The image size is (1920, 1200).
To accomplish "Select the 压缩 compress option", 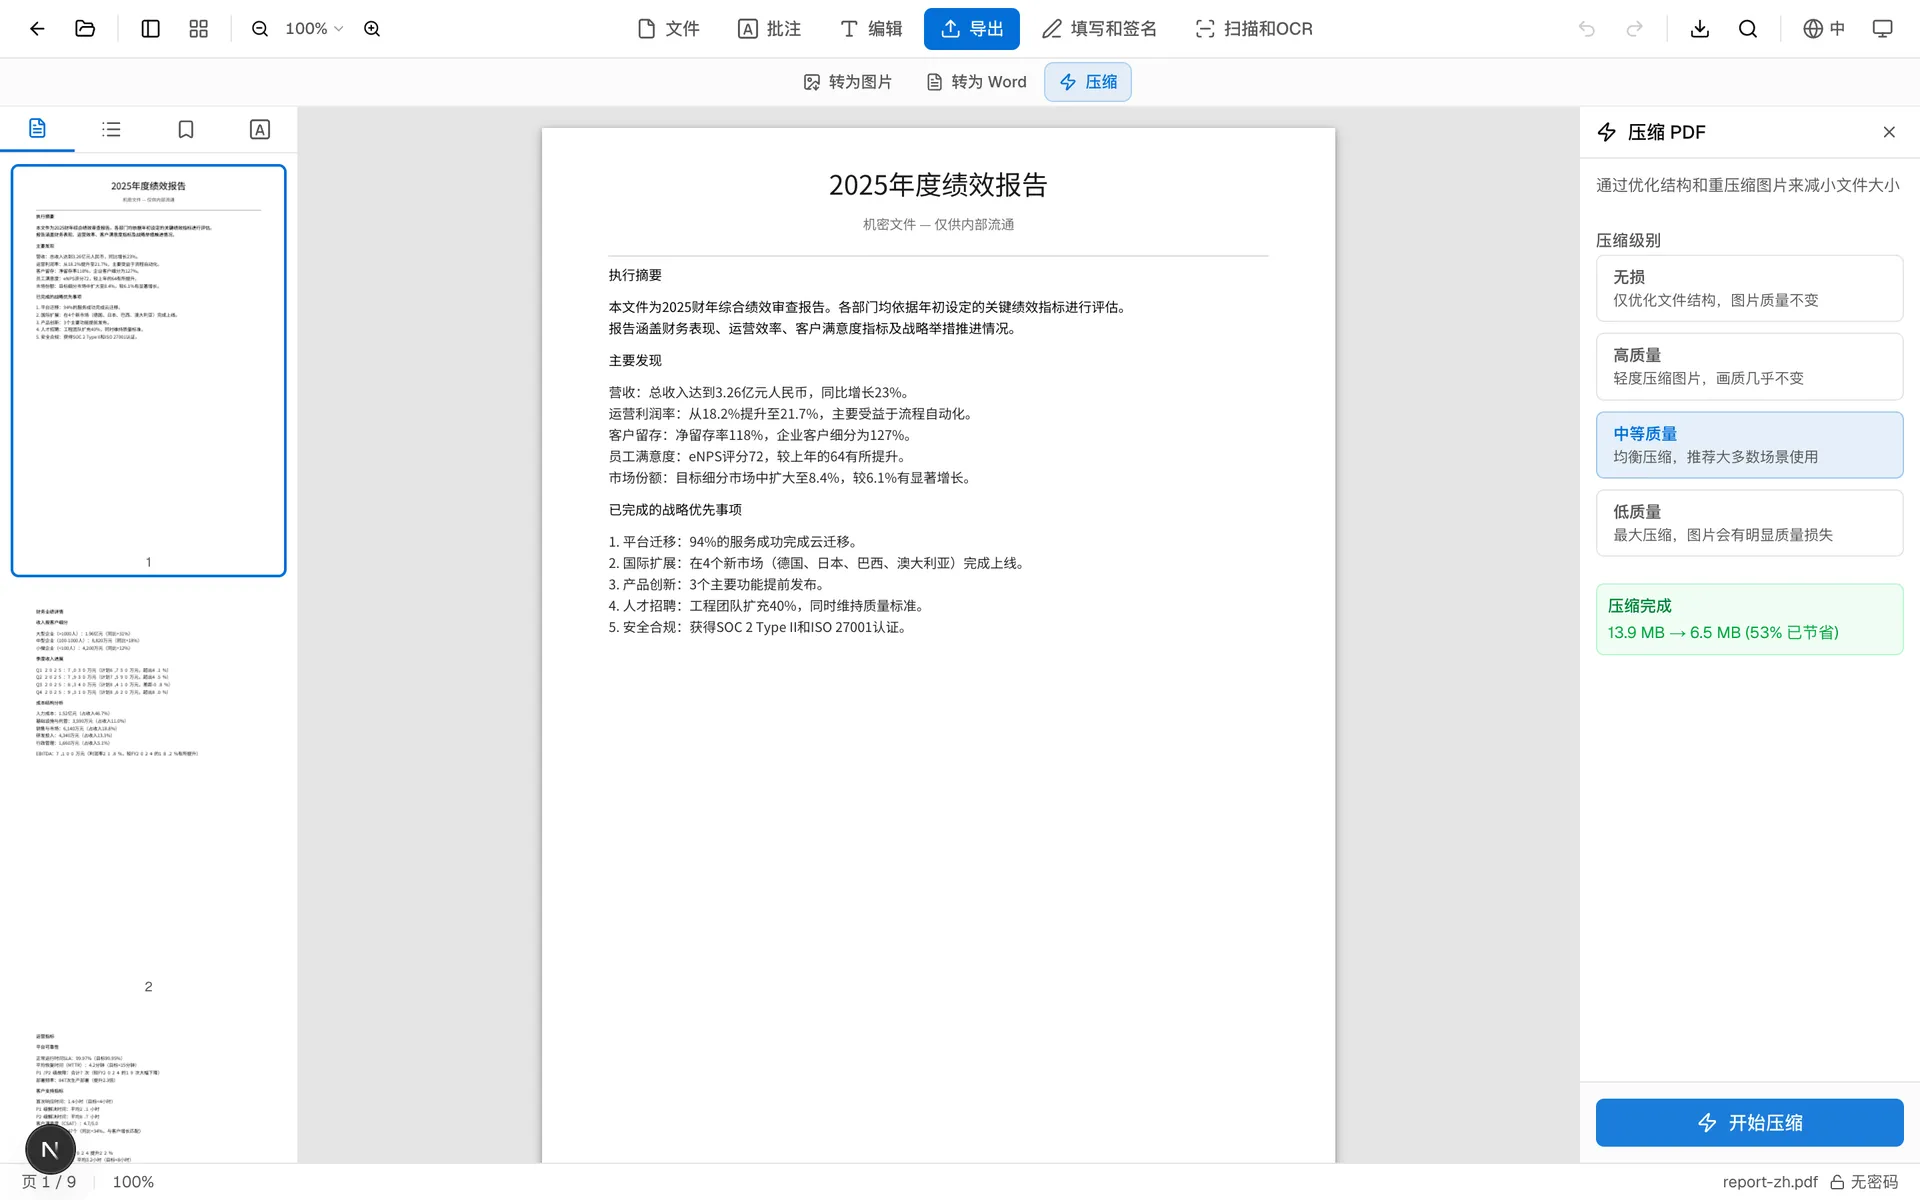I will click(1088, 82).
